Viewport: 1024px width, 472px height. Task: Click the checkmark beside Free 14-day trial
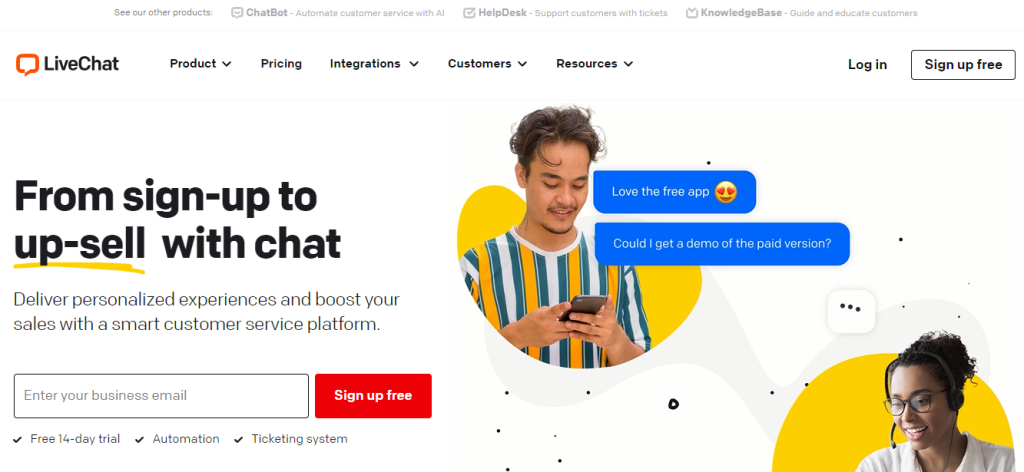coord(18,439)
